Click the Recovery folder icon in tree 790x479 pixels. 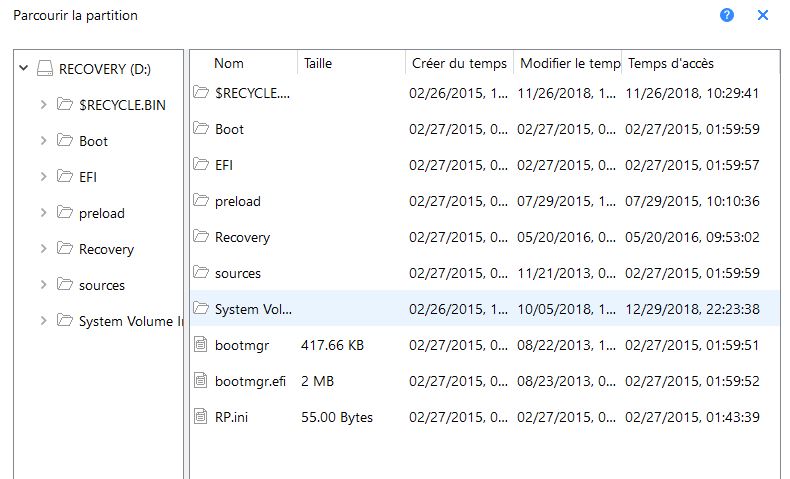64,248
